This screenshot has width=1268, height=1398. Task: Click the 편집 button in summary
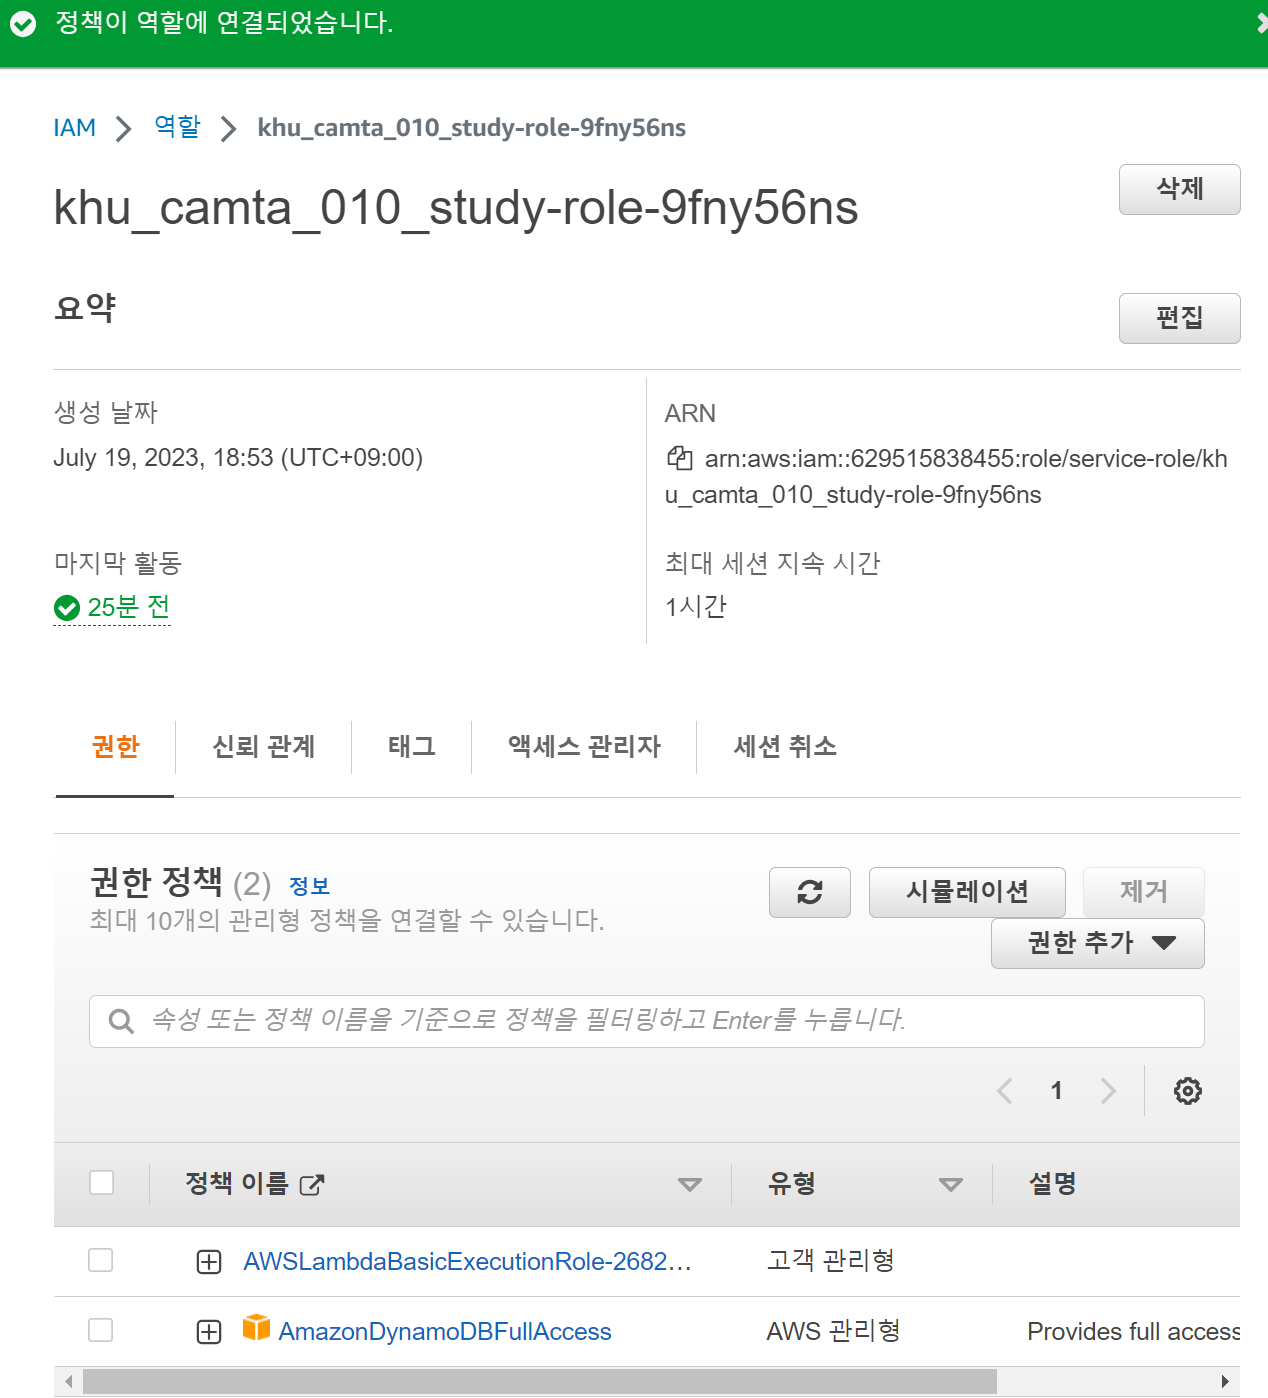(1179, 318)
